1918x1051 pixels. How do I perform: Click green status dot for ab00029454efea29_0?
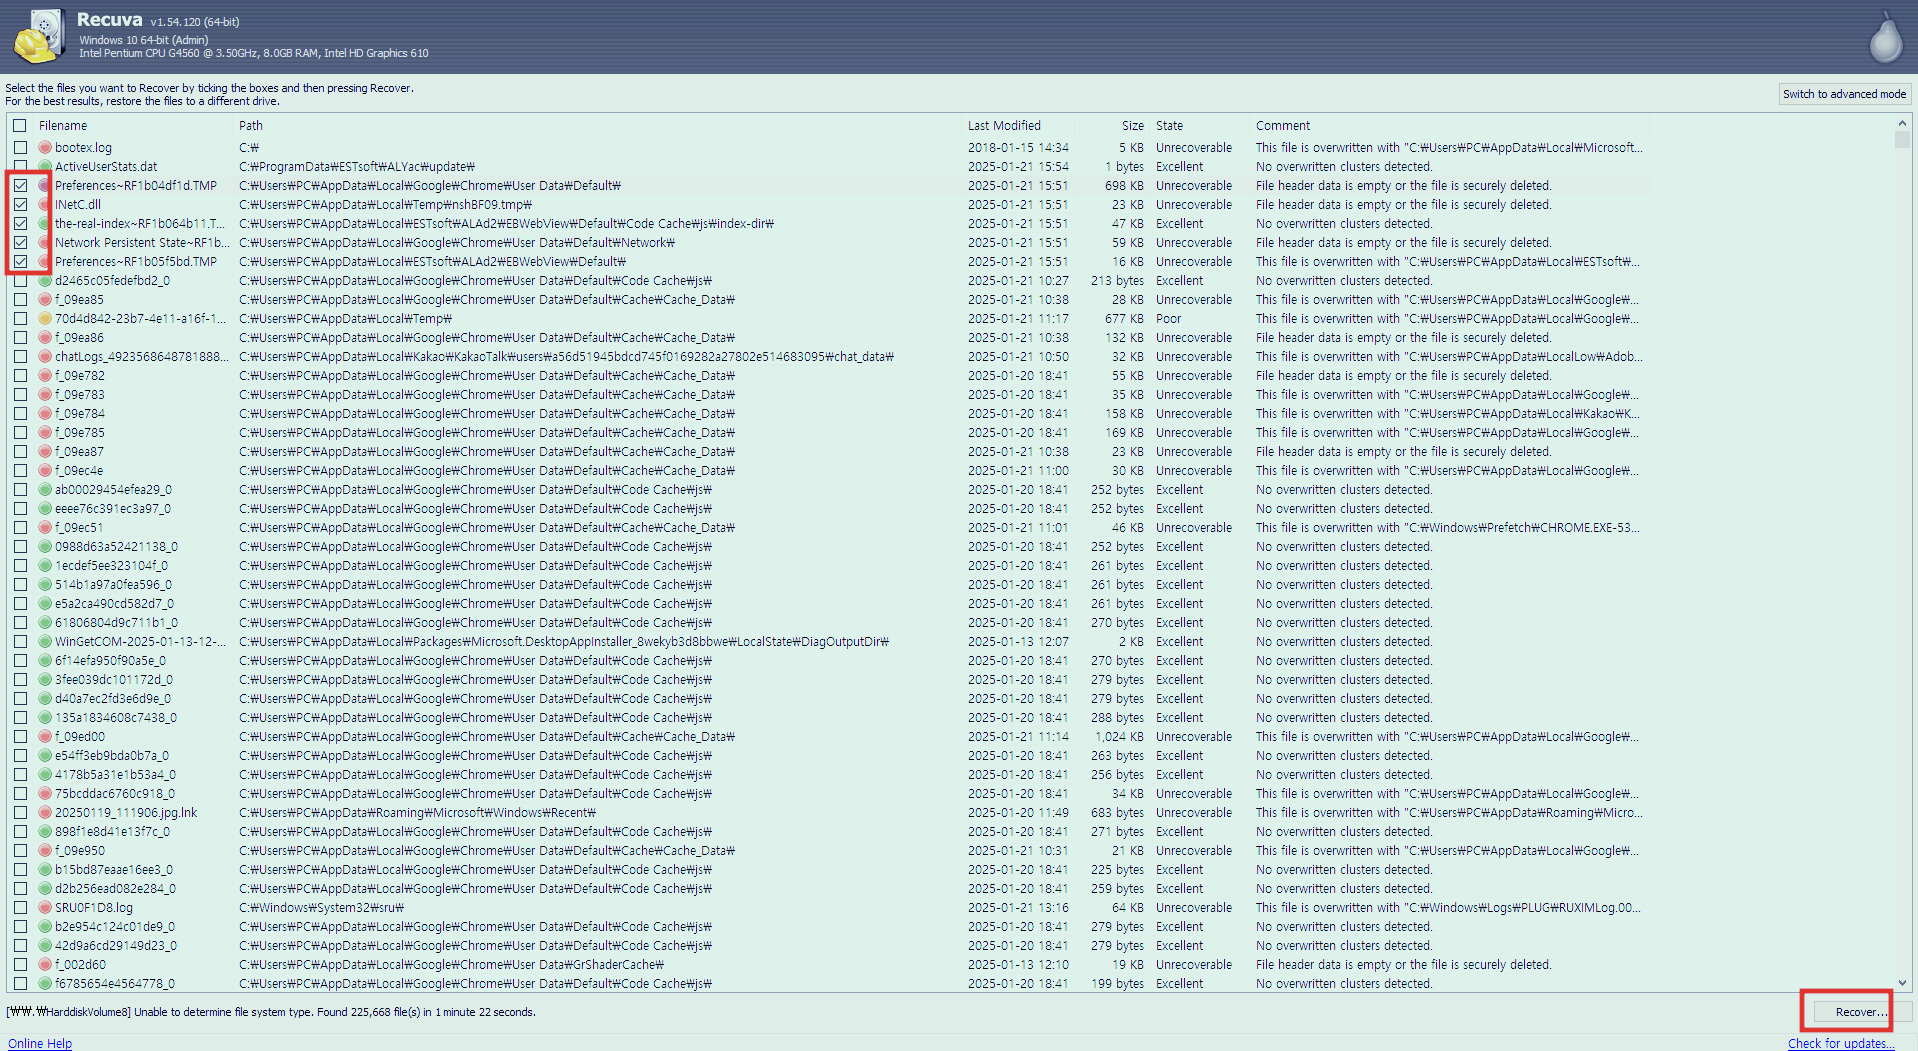point(45,490)
